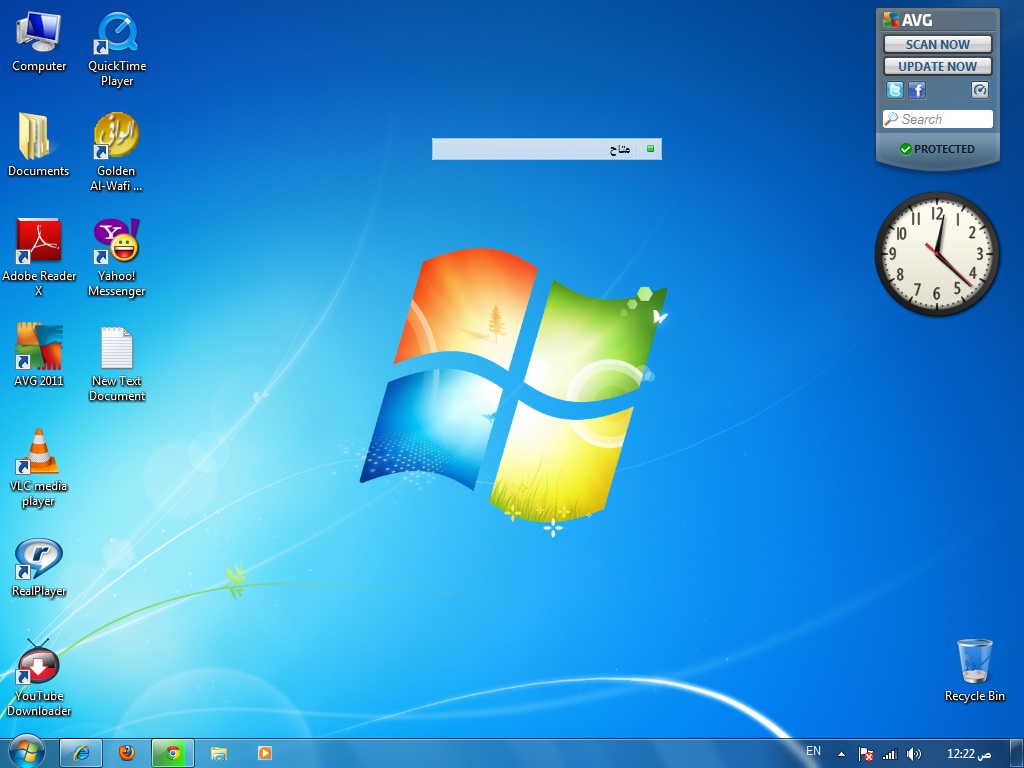Click UPDATE NOW in AVG gadget
1024x768 pixels.
click(937, 67)
